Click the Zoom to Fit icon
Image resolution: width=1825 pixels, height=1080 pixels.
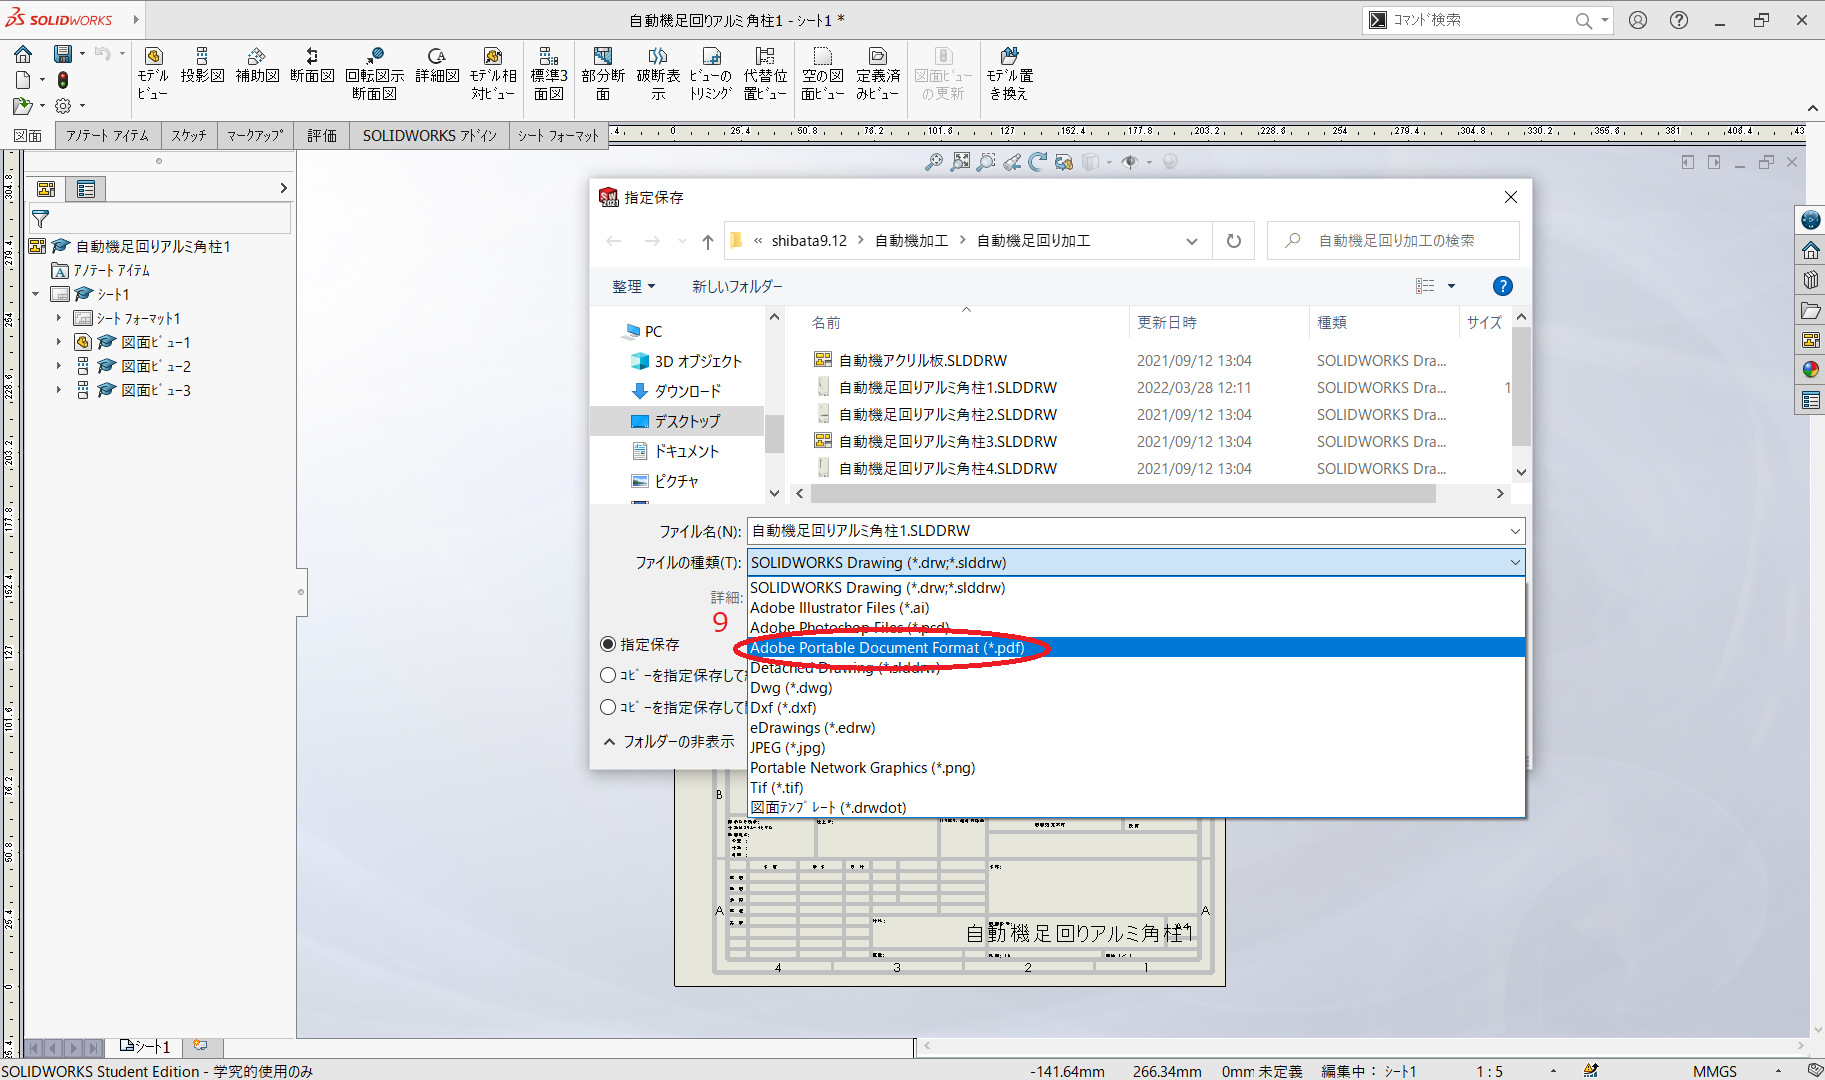pyautogui.click(x=960, y=161)
